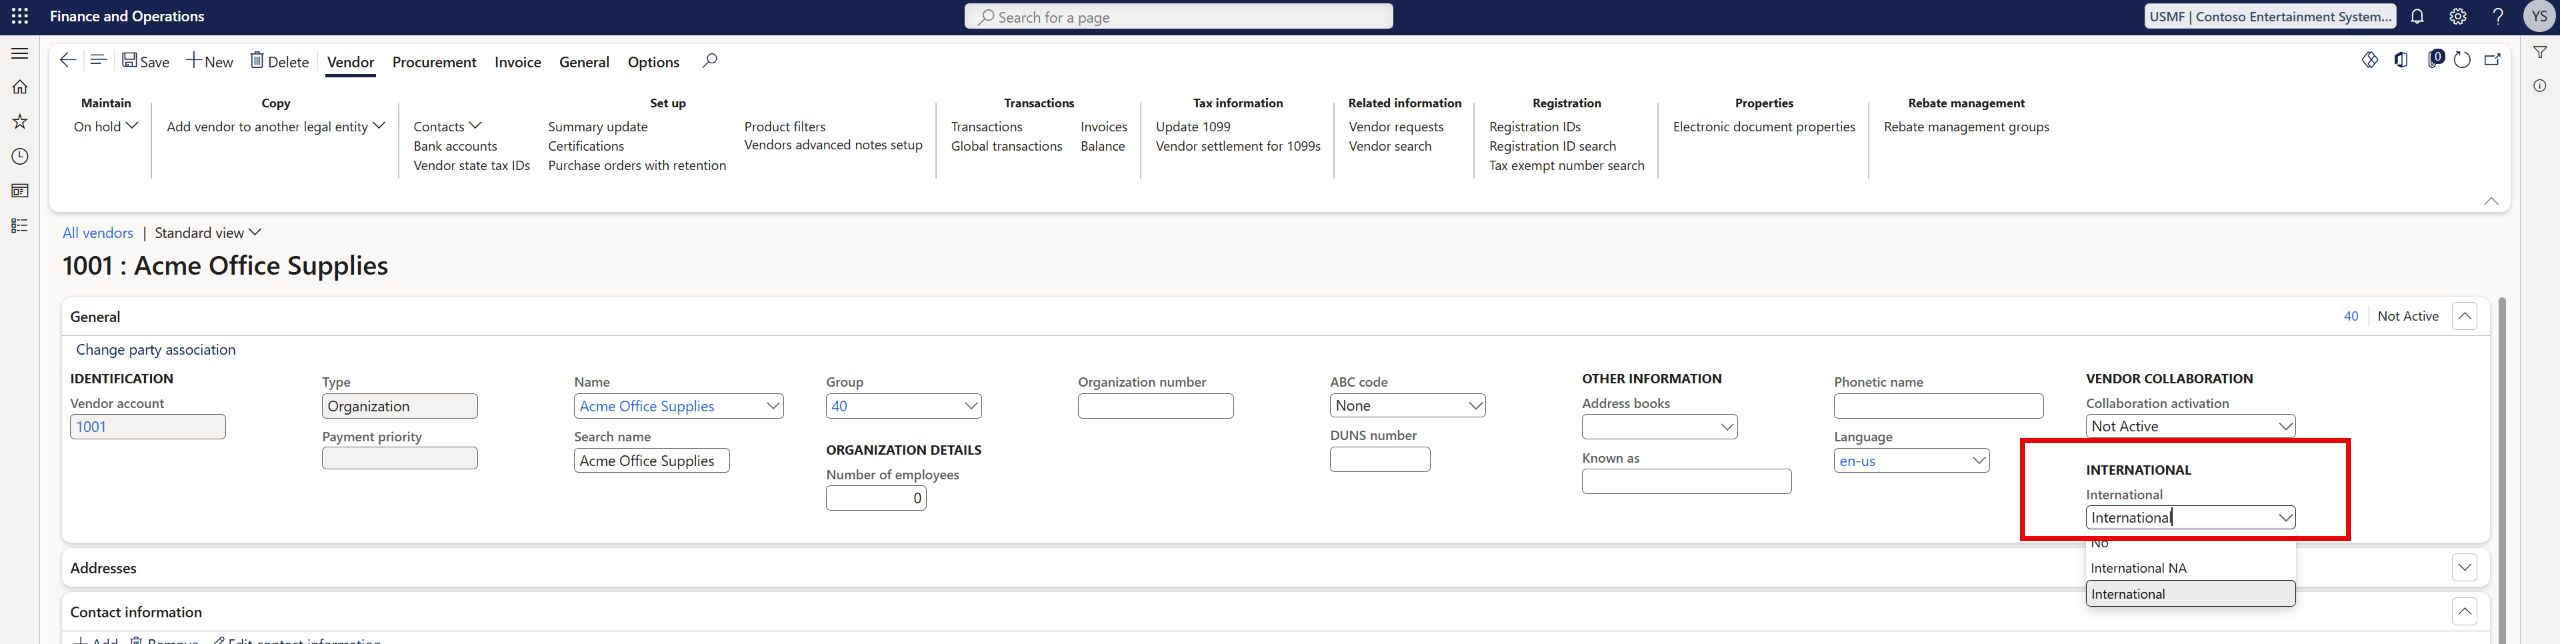Open Recent clock icon in sidebar
Screen dimensions: 2560x644
click(20, 156)
